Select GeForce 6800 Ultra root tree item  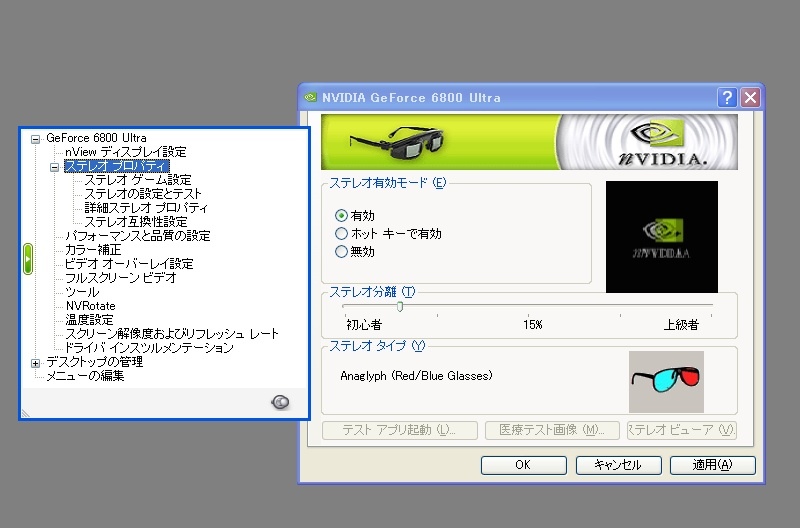[96, 138]
